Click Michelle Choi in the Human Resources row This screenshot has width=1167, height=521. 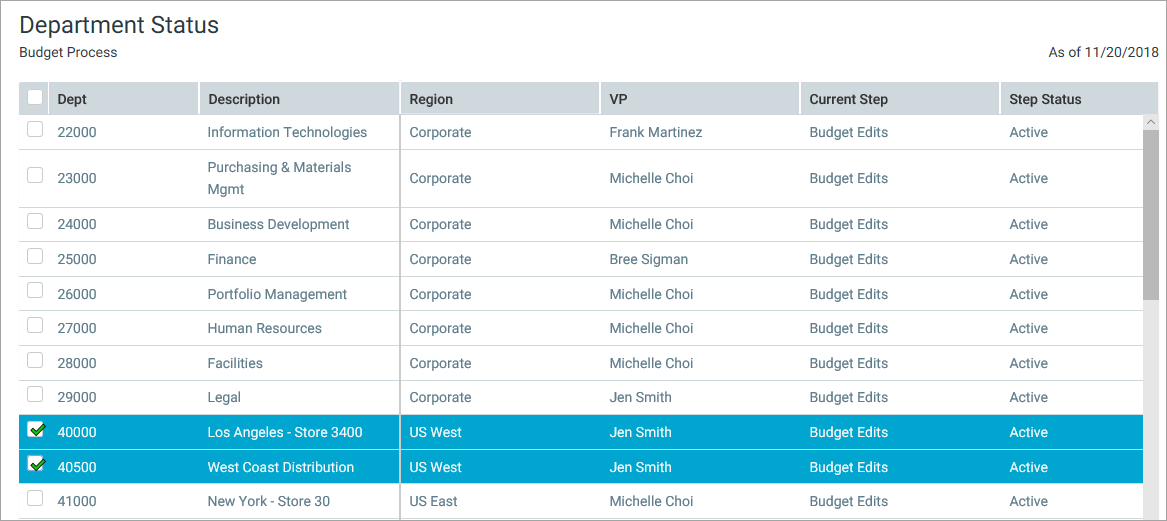[651, 328]
